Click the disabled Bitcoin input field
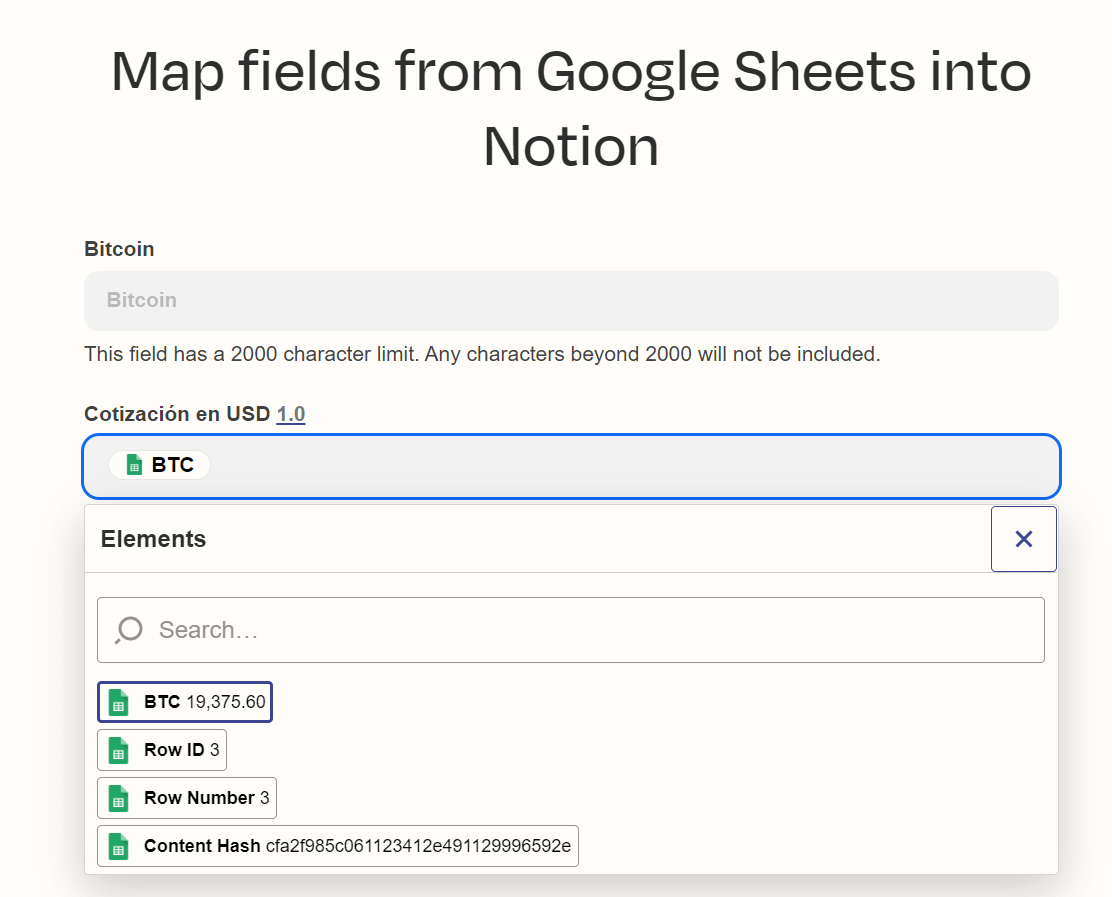 tap(571, 300)
